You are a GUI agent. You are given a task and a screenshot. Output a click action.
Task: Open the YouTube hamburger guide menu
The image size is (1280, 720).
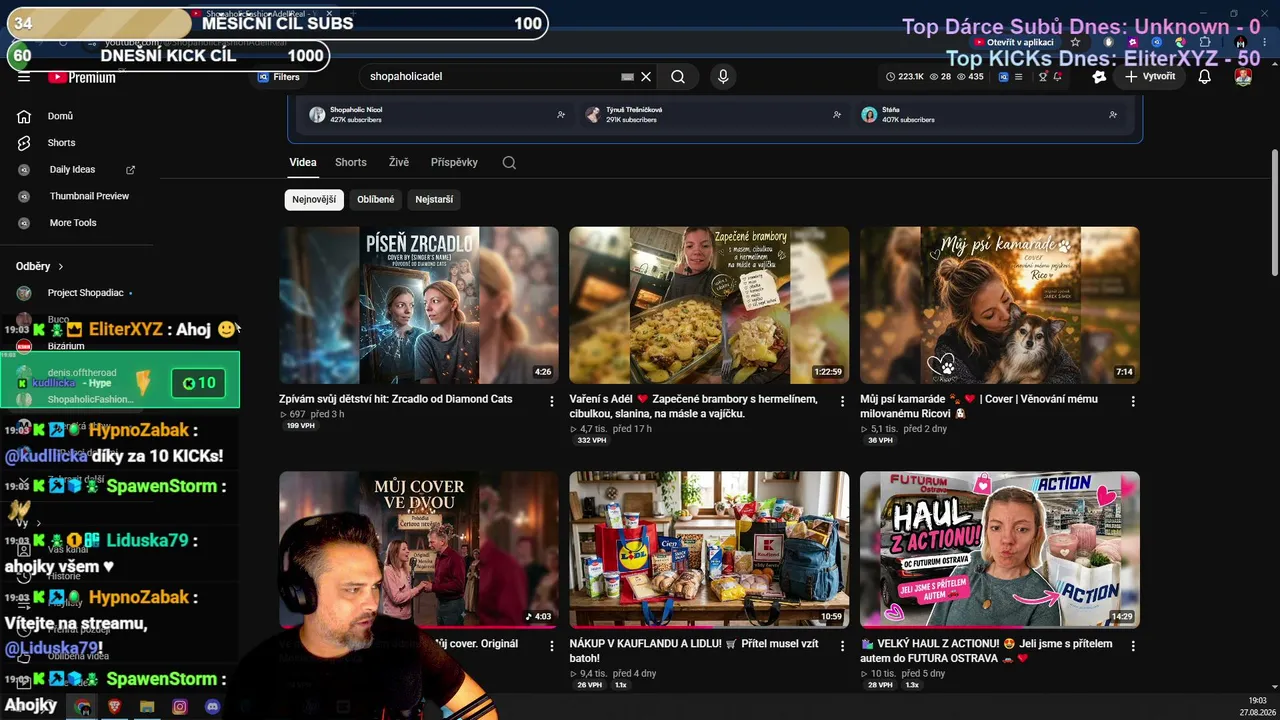coord(24,77)
